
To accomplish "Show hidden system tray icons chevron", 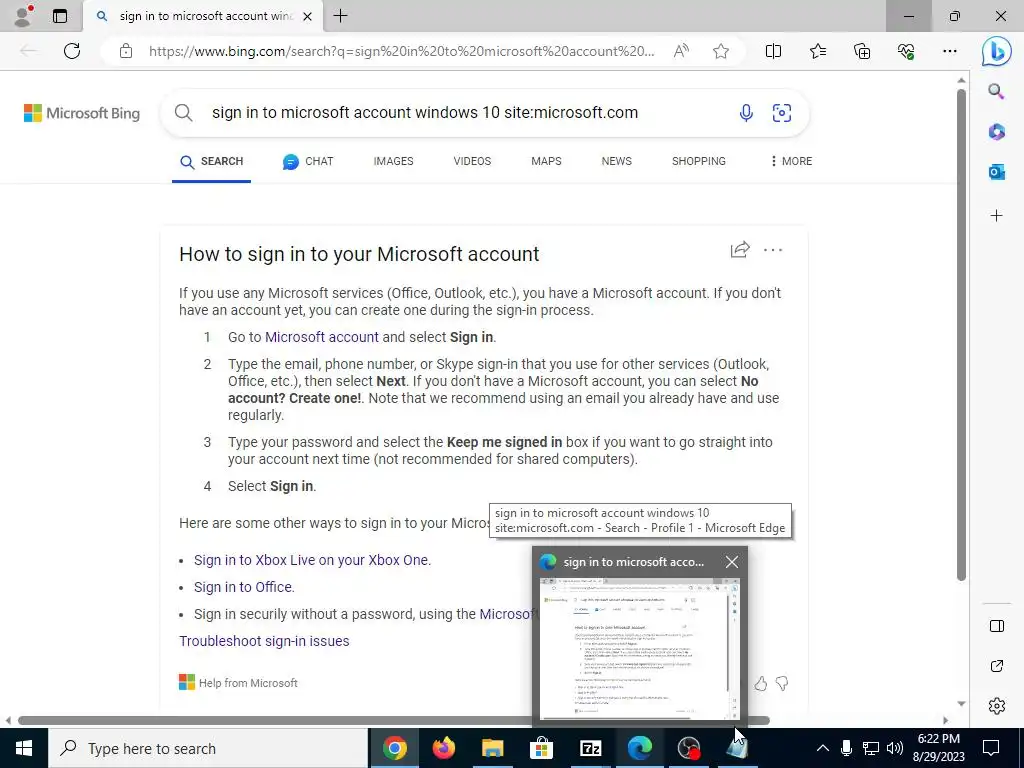I will click(x=823, y=748).
